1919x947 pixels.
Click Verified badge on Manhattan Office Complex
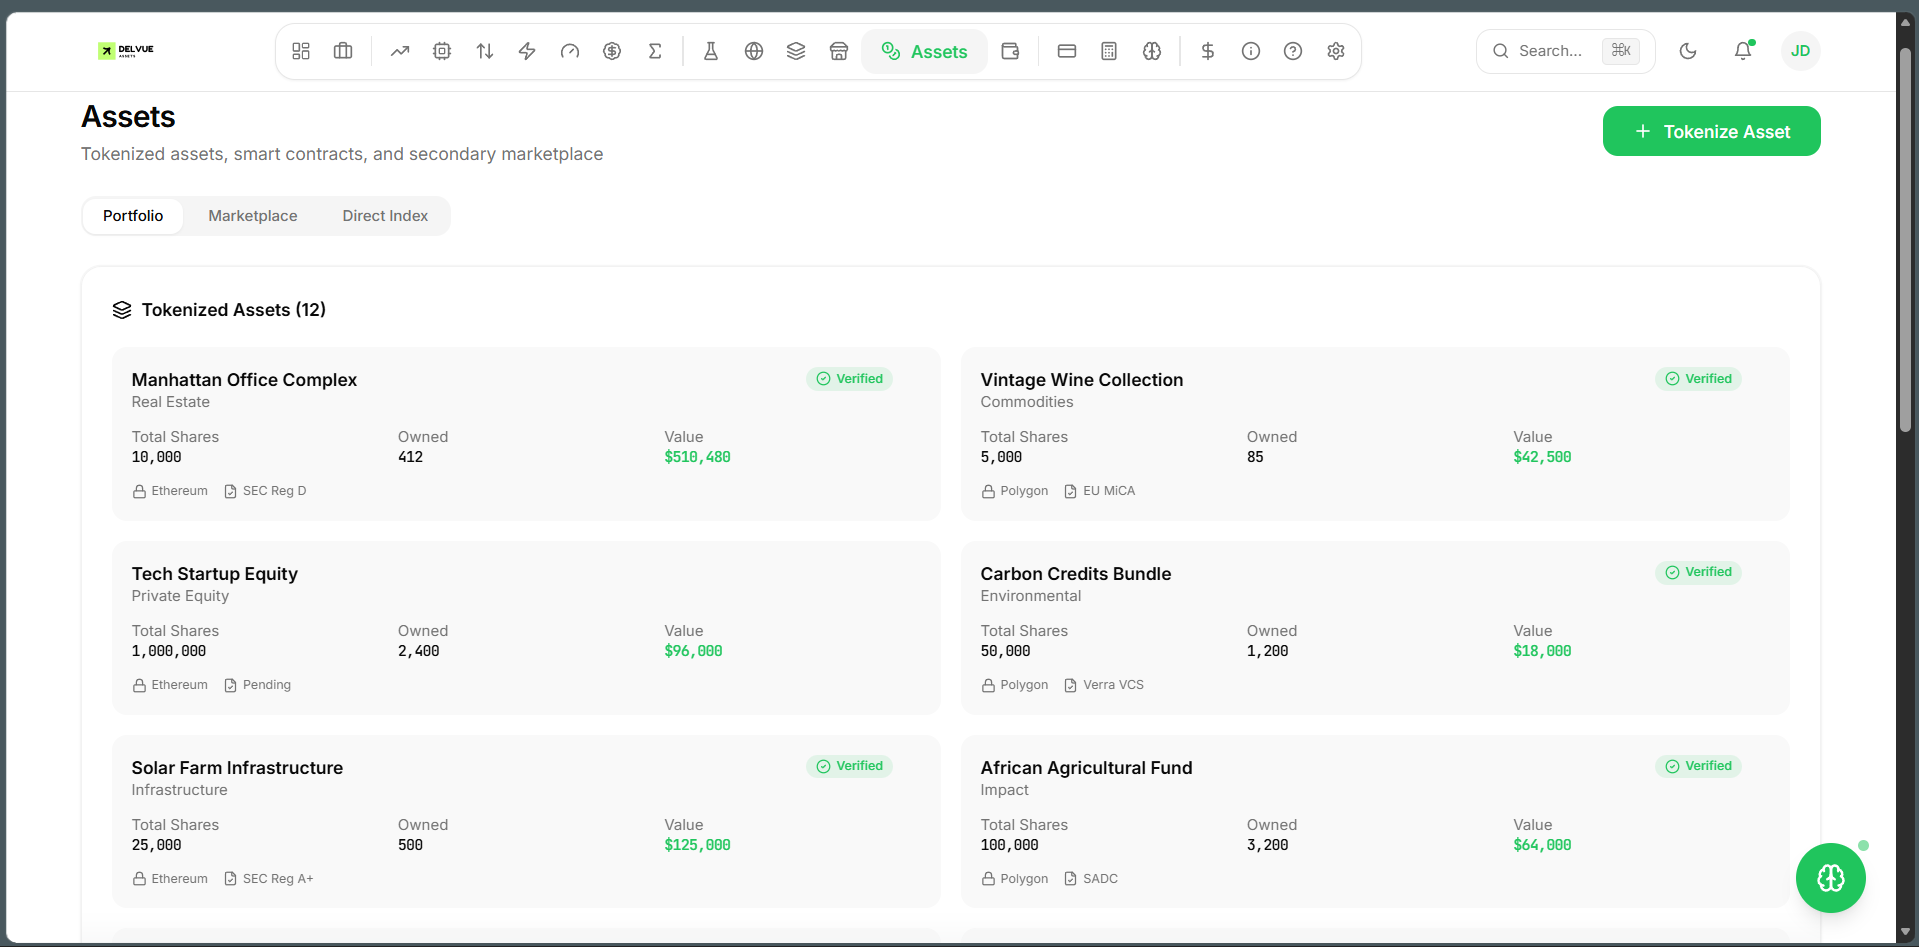coord(850,379)
